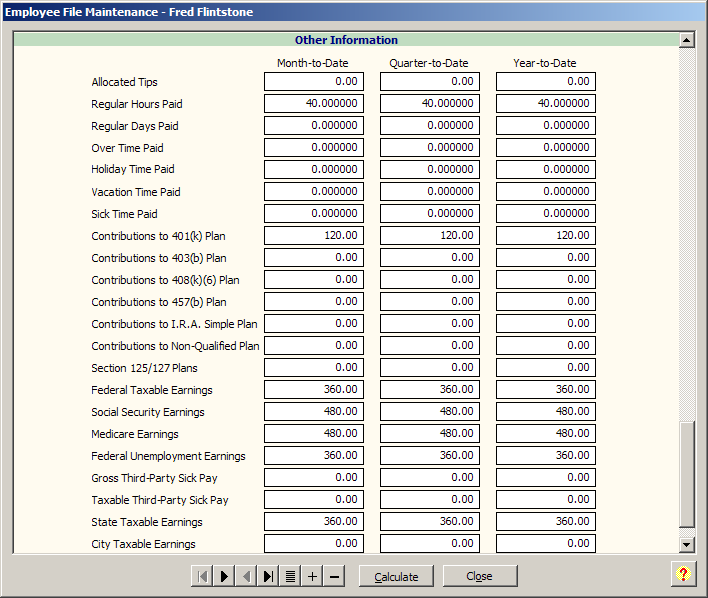
Task: Advance to the next employee record
Action: pos(224,576)
